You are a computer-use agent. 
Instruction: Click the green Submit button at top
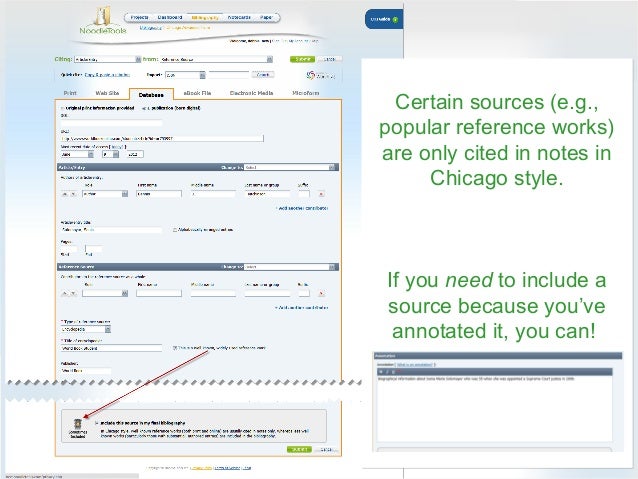coord(302,59)
